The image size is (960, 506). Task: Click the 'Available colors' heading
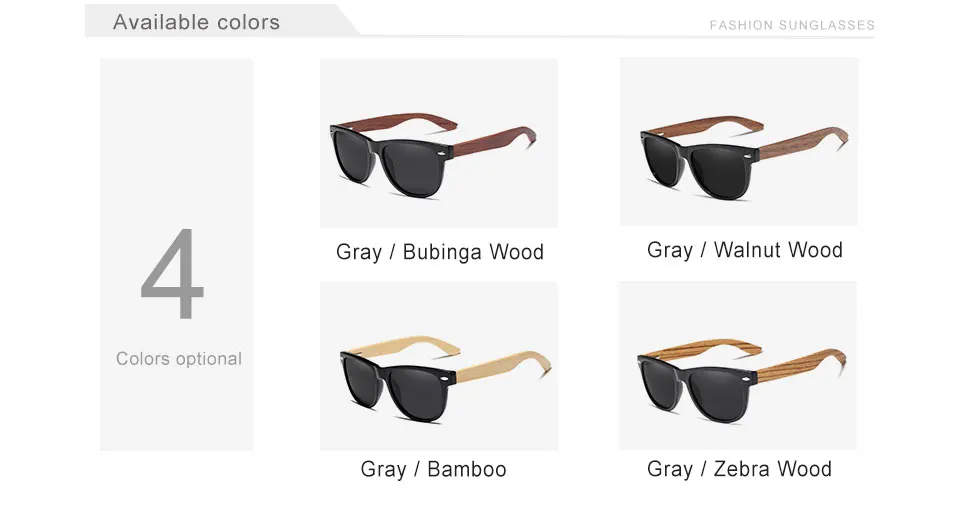pyautogui.click(x=197, y=22)
